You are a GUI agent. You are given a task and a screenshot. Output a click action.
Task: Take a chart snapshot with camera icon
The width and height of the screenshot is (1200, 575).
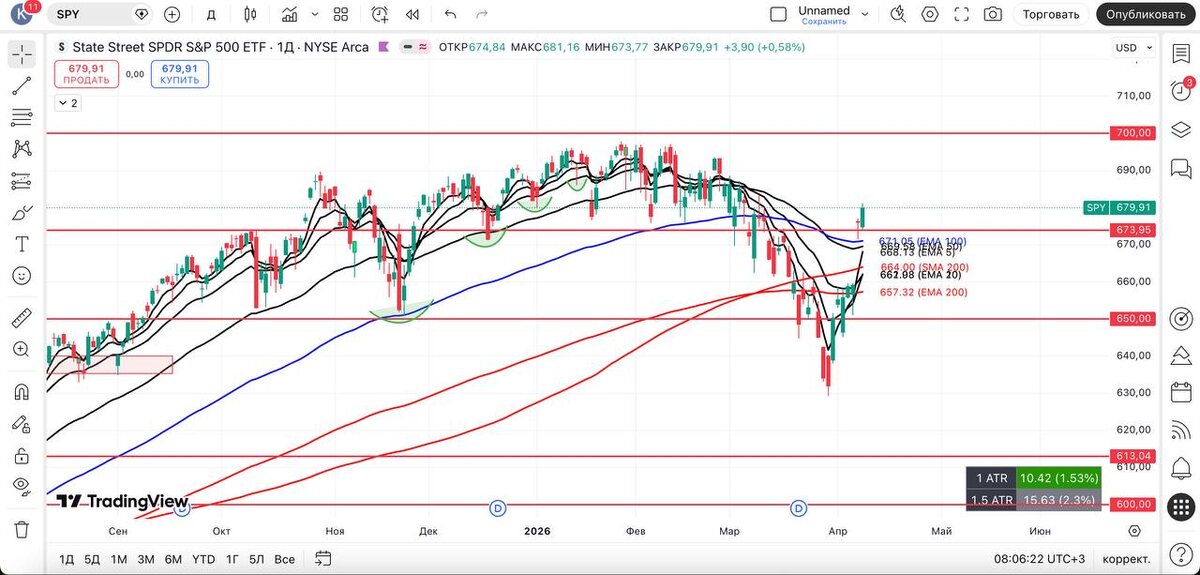[x=992, y=14]
